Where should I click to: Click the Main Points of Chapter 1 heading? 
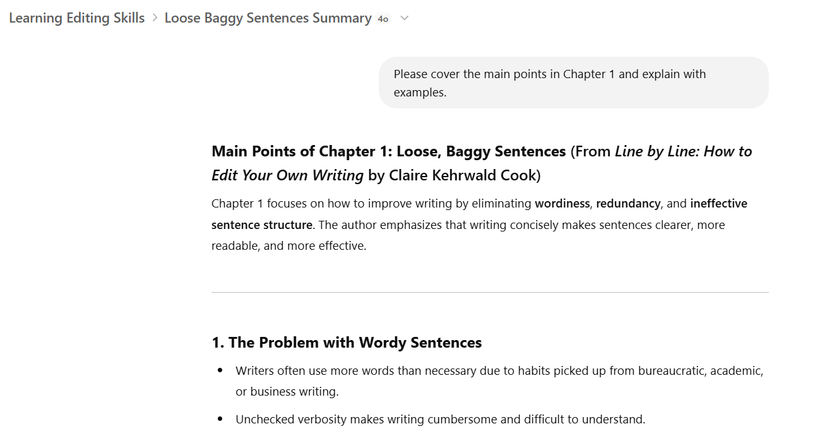point(388,152)
